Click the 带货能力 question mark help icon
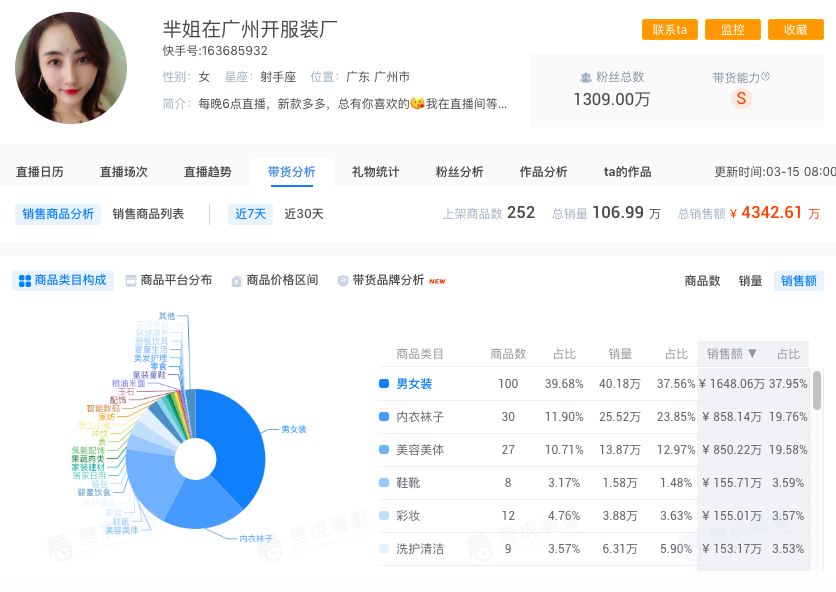Screen dimensions: 836x592 coord(766,76)
